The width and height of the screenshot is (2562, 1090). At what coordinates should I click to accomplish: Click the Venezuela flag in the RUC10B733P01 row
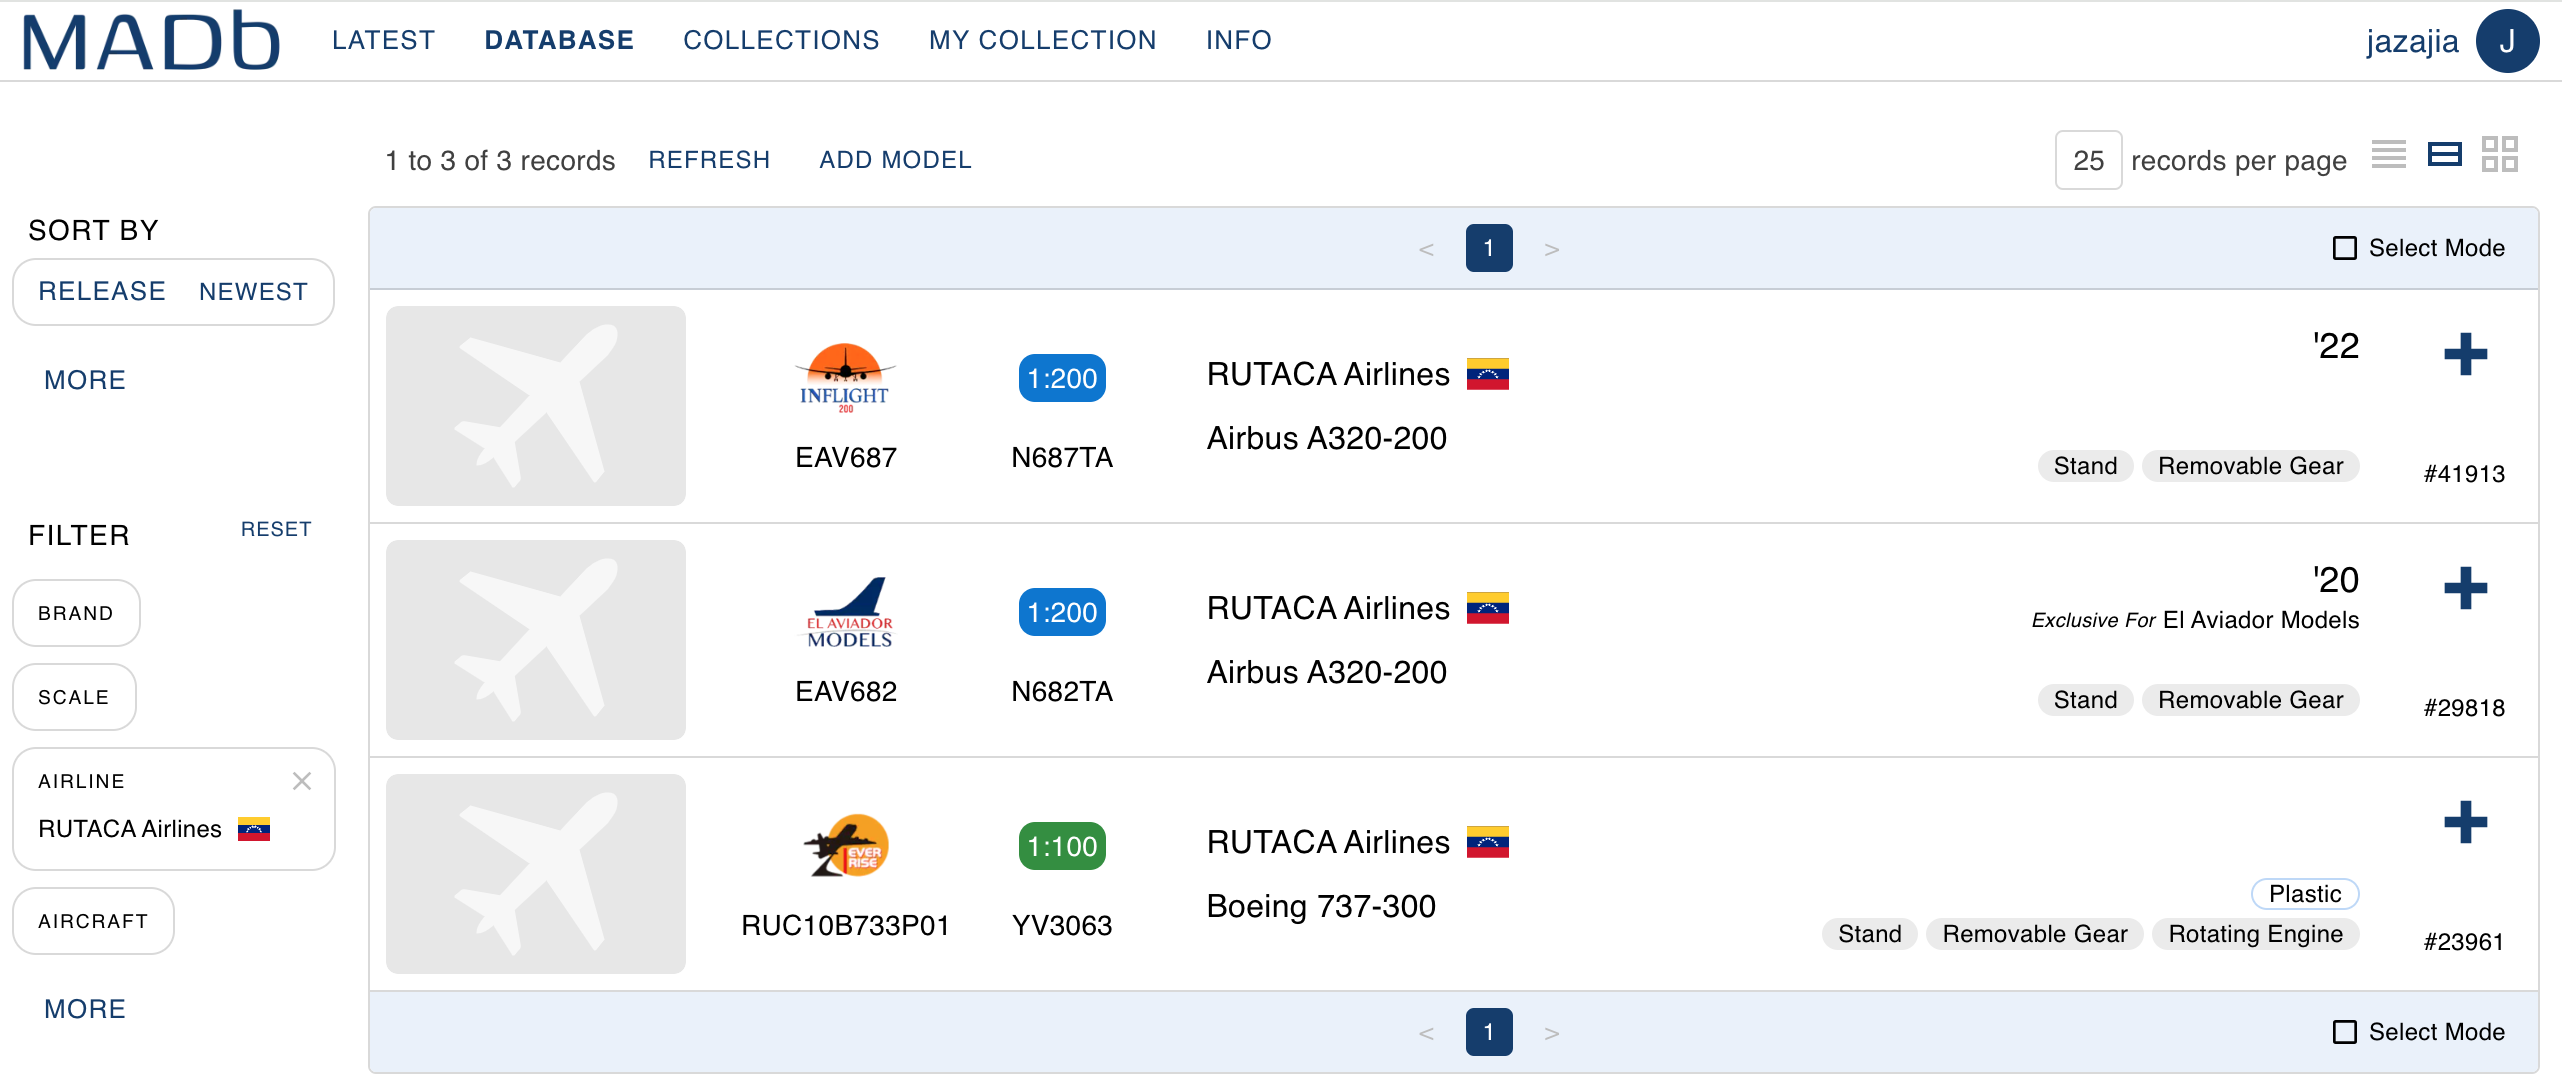click(x=1488, y=842)
